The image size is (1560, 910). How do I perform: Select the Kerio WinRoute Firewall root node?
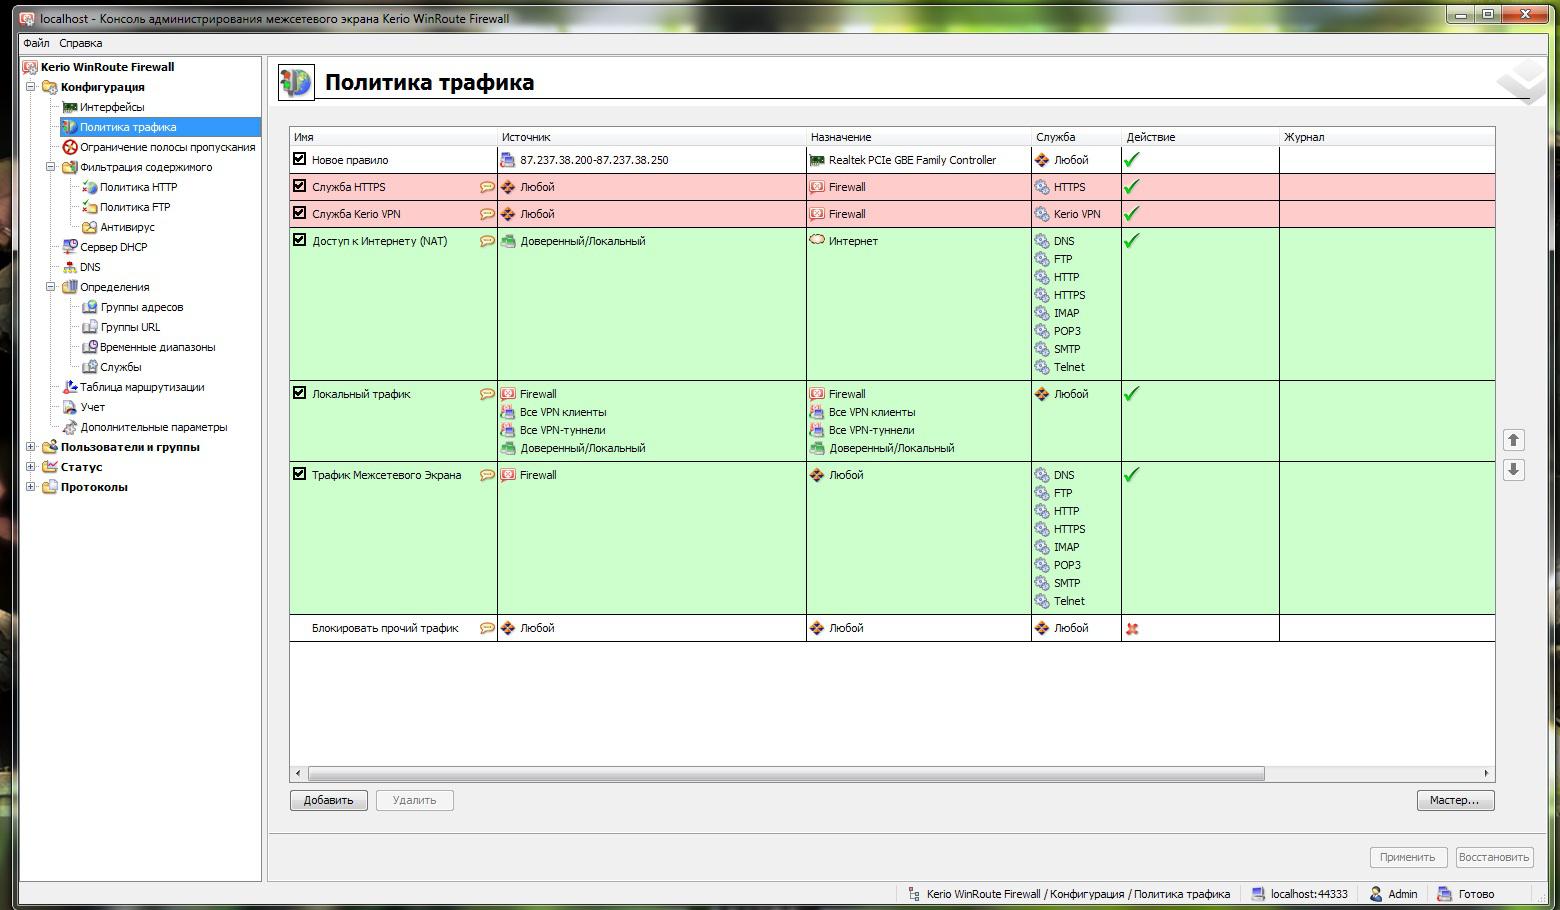pyautogui.click(x=107, y=67)
